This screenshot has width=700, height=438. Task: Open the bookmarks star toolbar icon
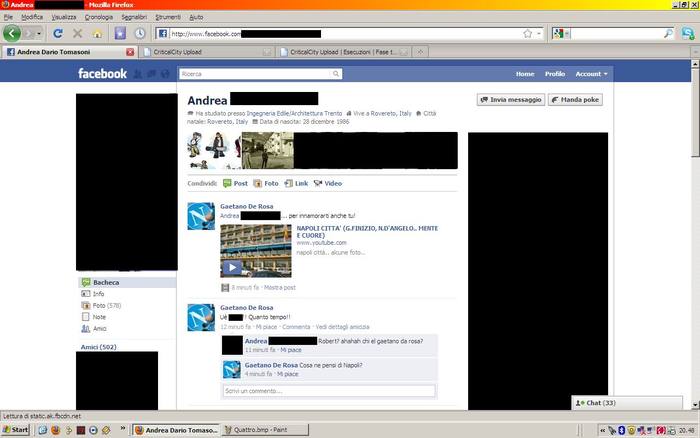tap(120, 33)
